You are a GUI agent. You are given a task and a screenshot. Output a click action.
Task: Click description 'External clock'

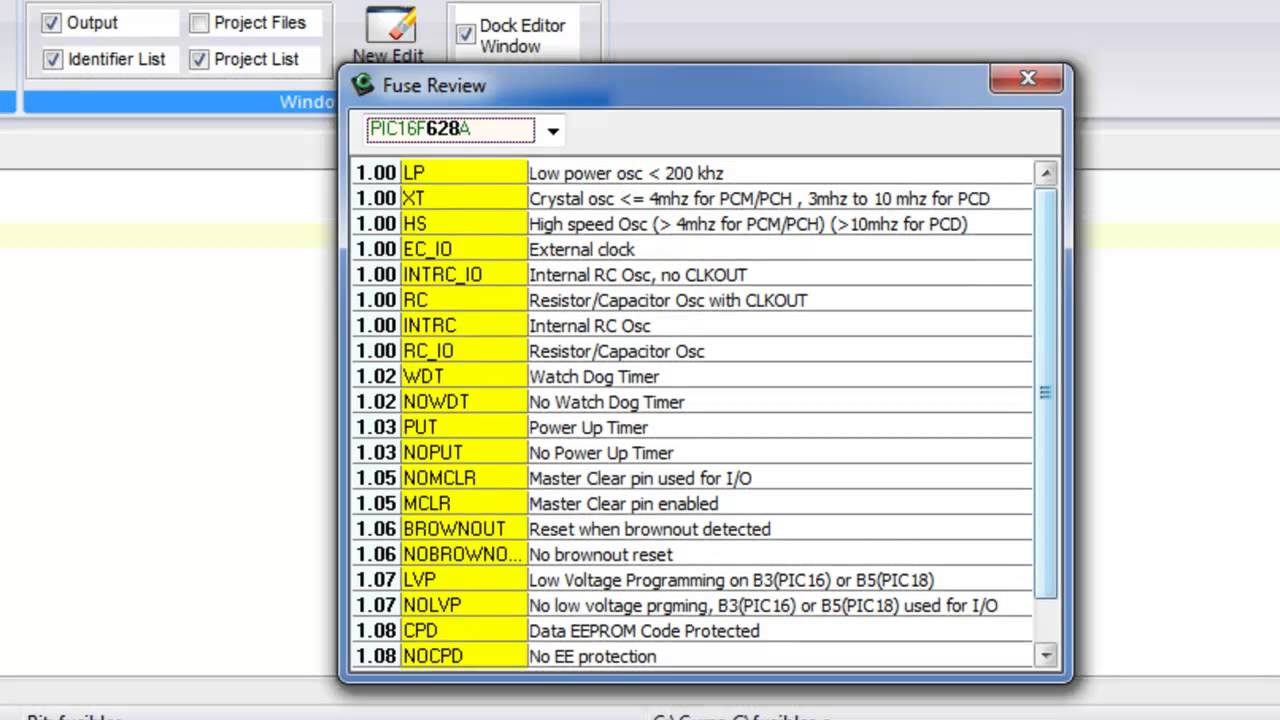(582, 249)
